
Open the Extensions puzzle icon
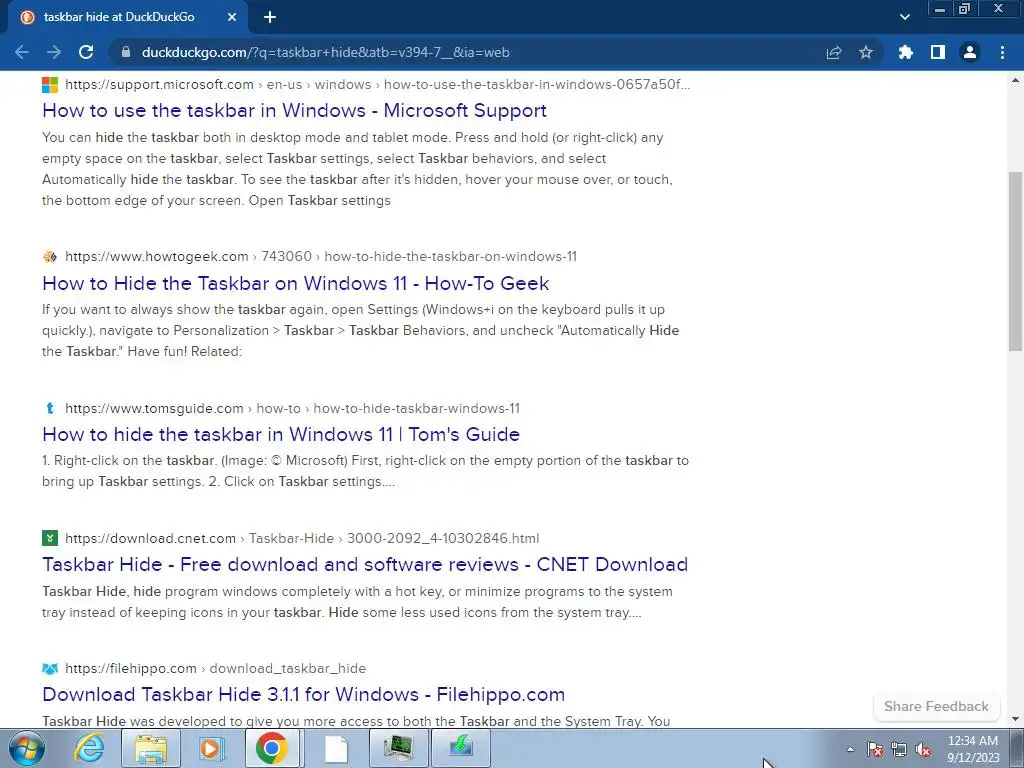[x=905, y=52]
